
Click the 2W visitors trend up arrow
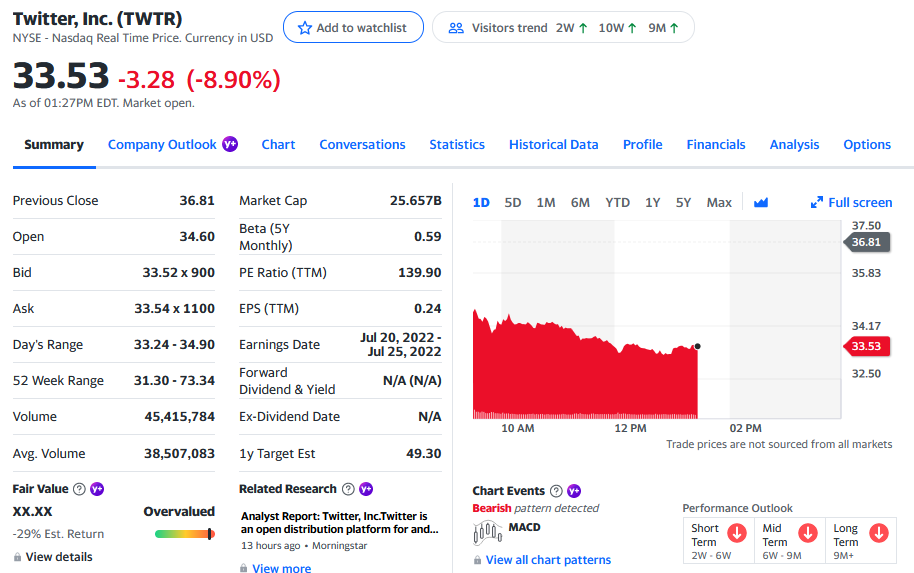pyautogui.click(x=583, y=28)
